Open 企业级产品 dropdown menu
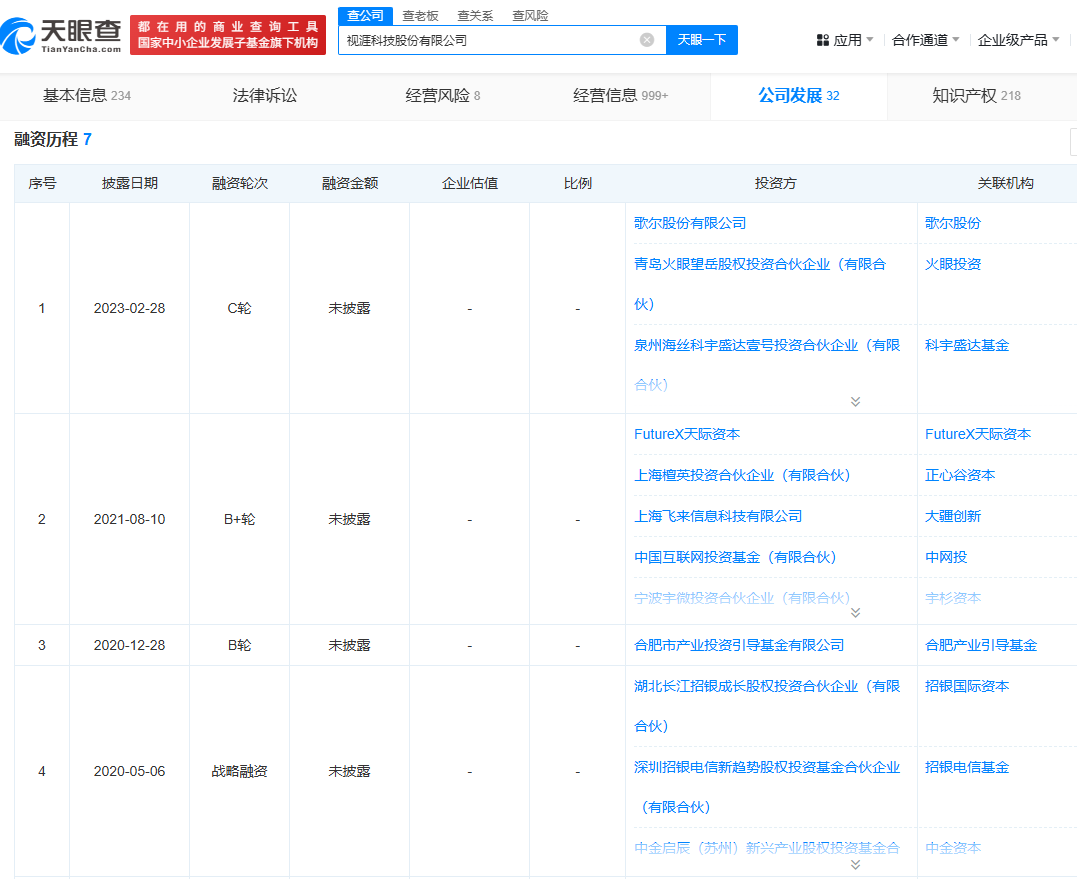This screenshot has height=879, width=1077. tap(1018, 40)
